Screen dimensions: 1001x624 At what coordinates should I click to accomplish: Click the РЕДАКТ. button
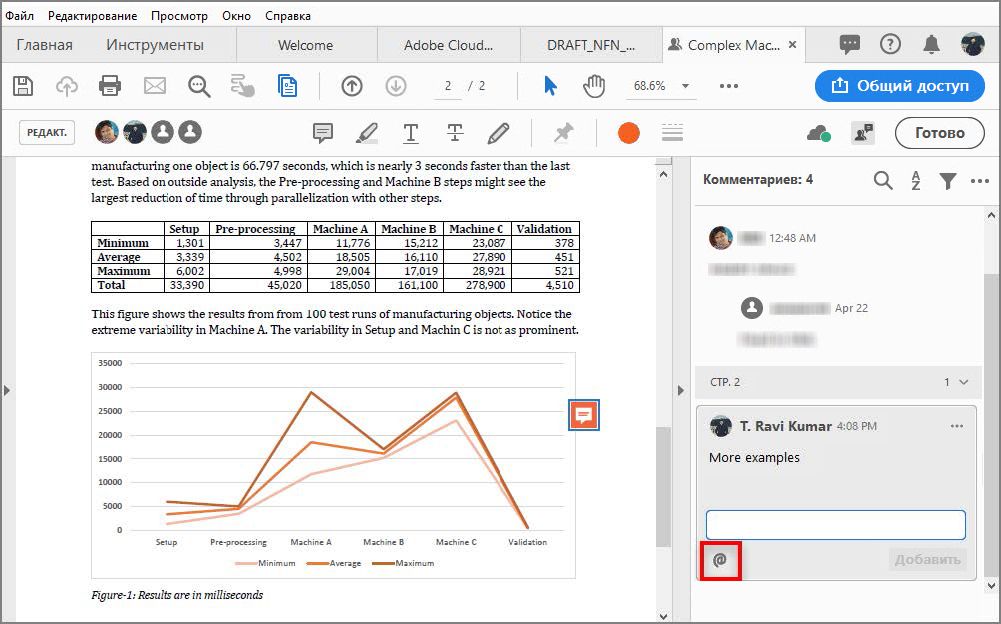coord(47,133)
